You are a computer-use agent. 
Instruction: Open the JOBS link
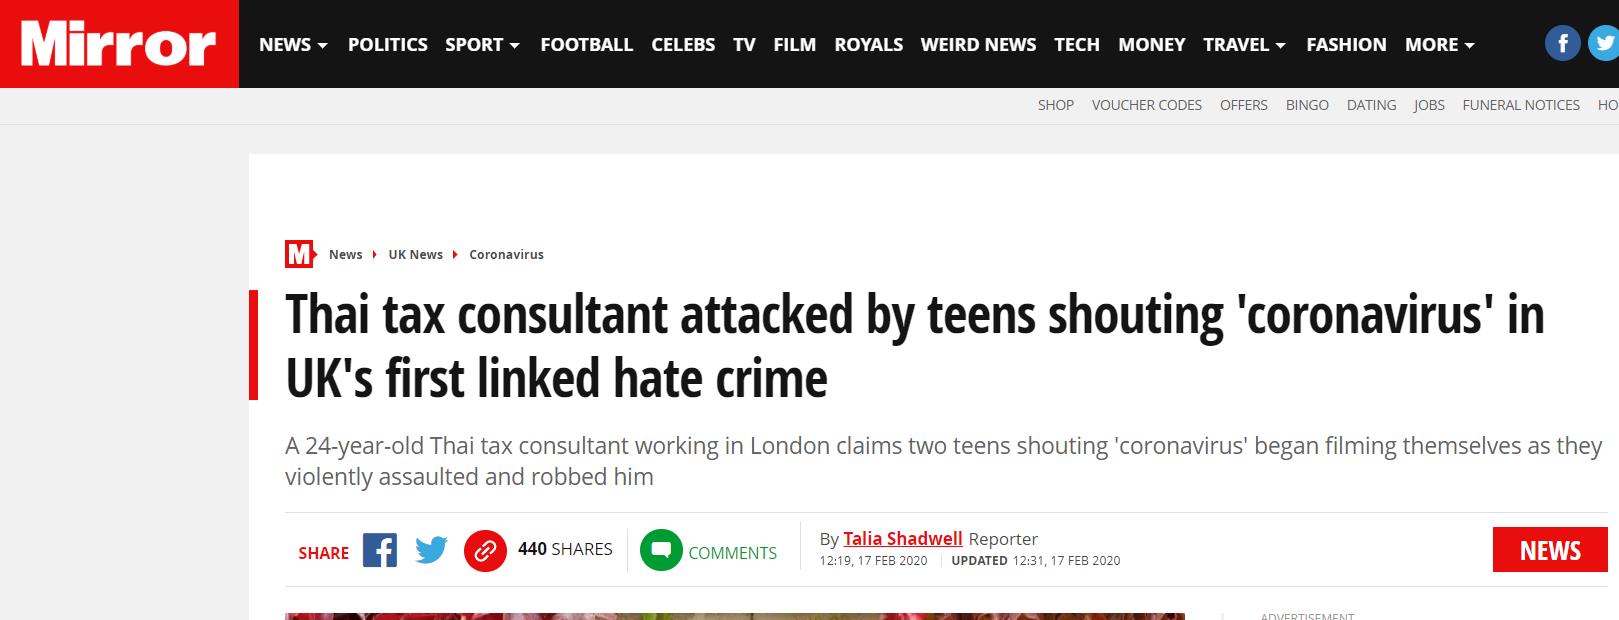1429,105
